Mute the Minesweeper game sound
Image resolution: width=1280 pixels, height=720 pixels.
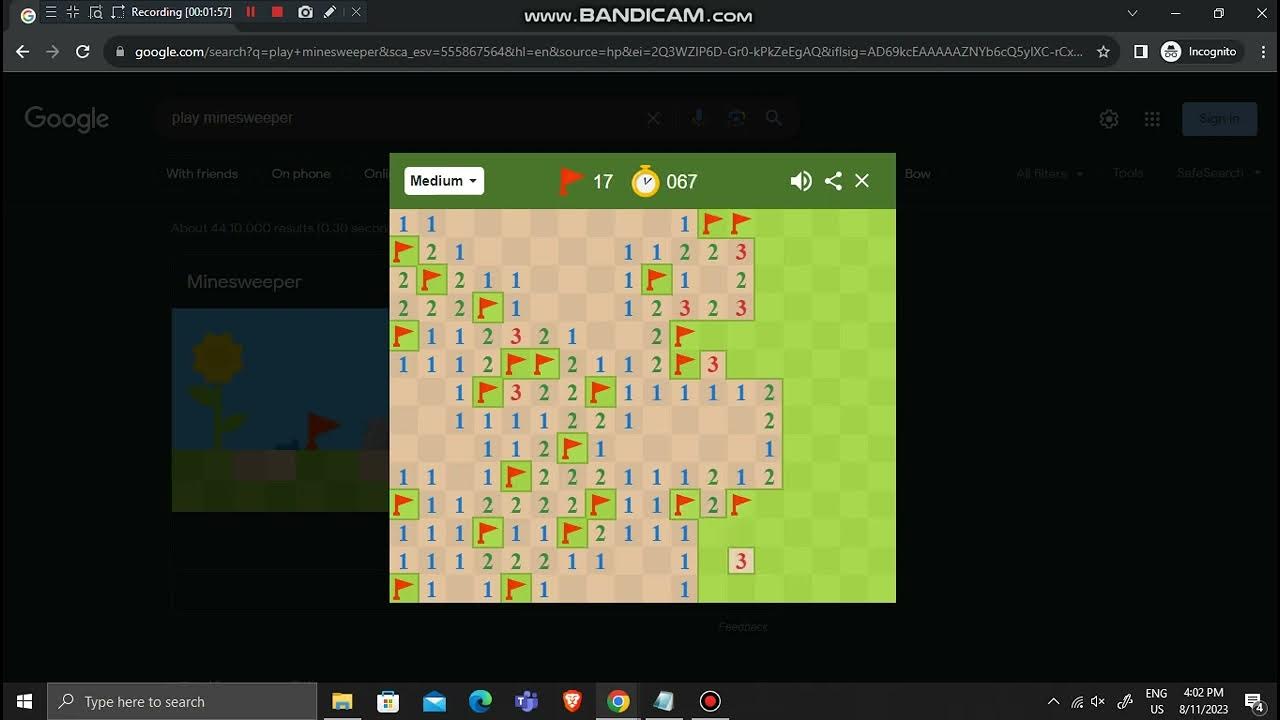coord(801,181)
